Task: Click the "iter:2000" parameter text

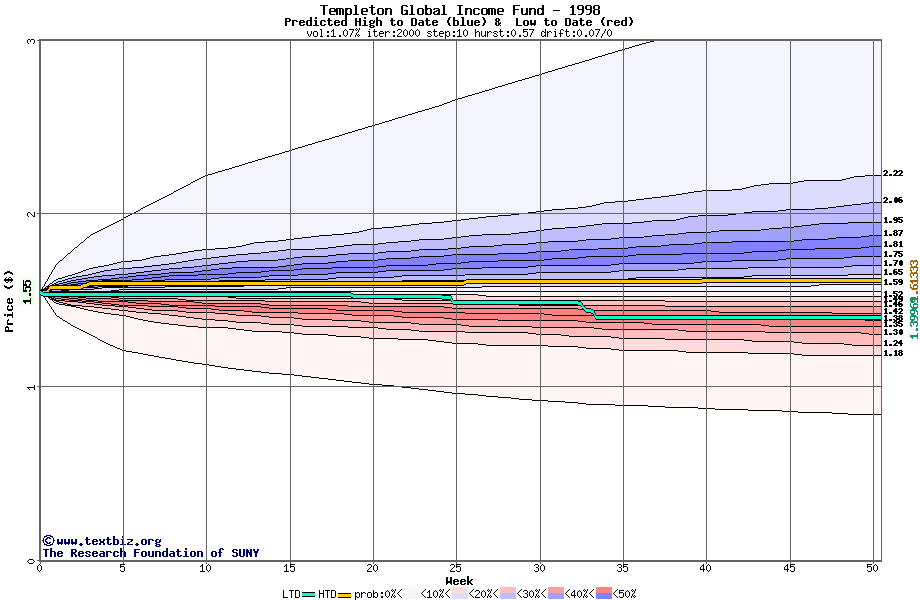Action: 394,33
